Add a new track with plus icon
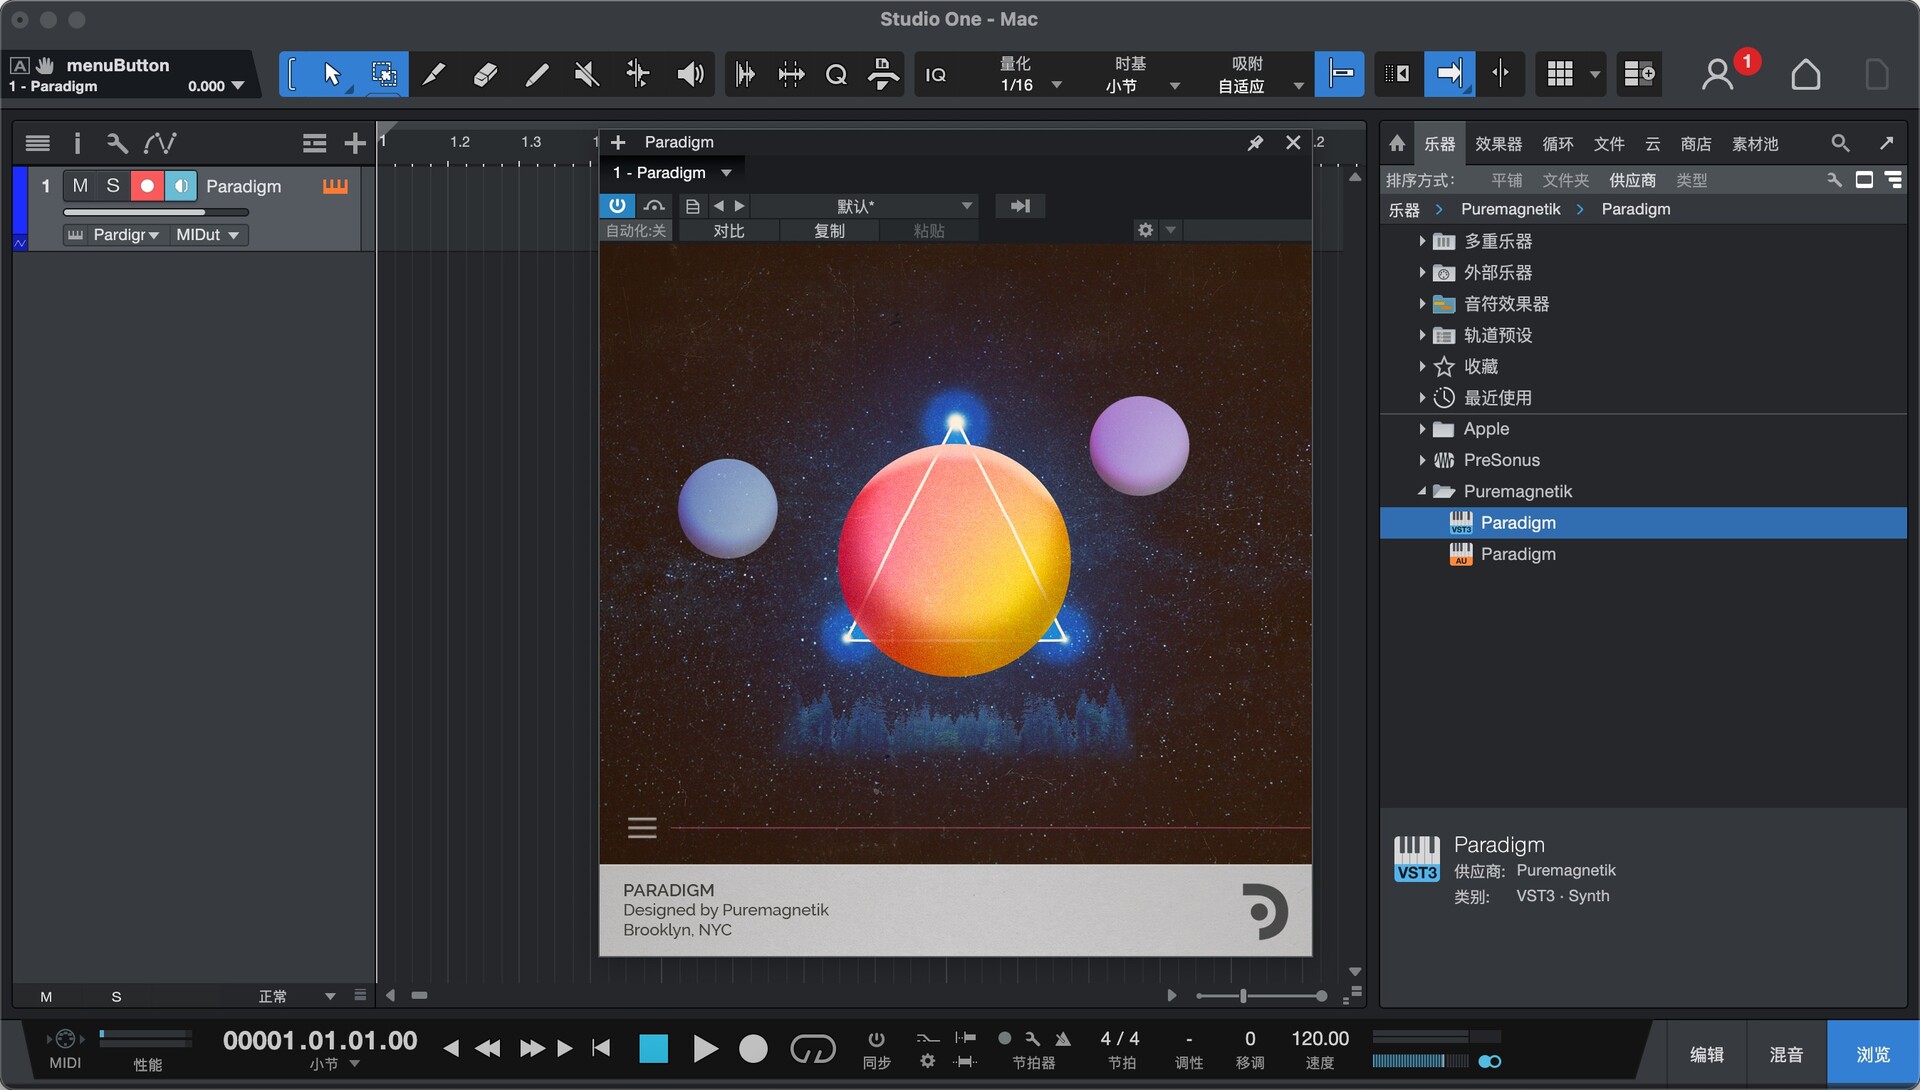The height and width of the screenshot is (1090, 1920). click(355, 144)
